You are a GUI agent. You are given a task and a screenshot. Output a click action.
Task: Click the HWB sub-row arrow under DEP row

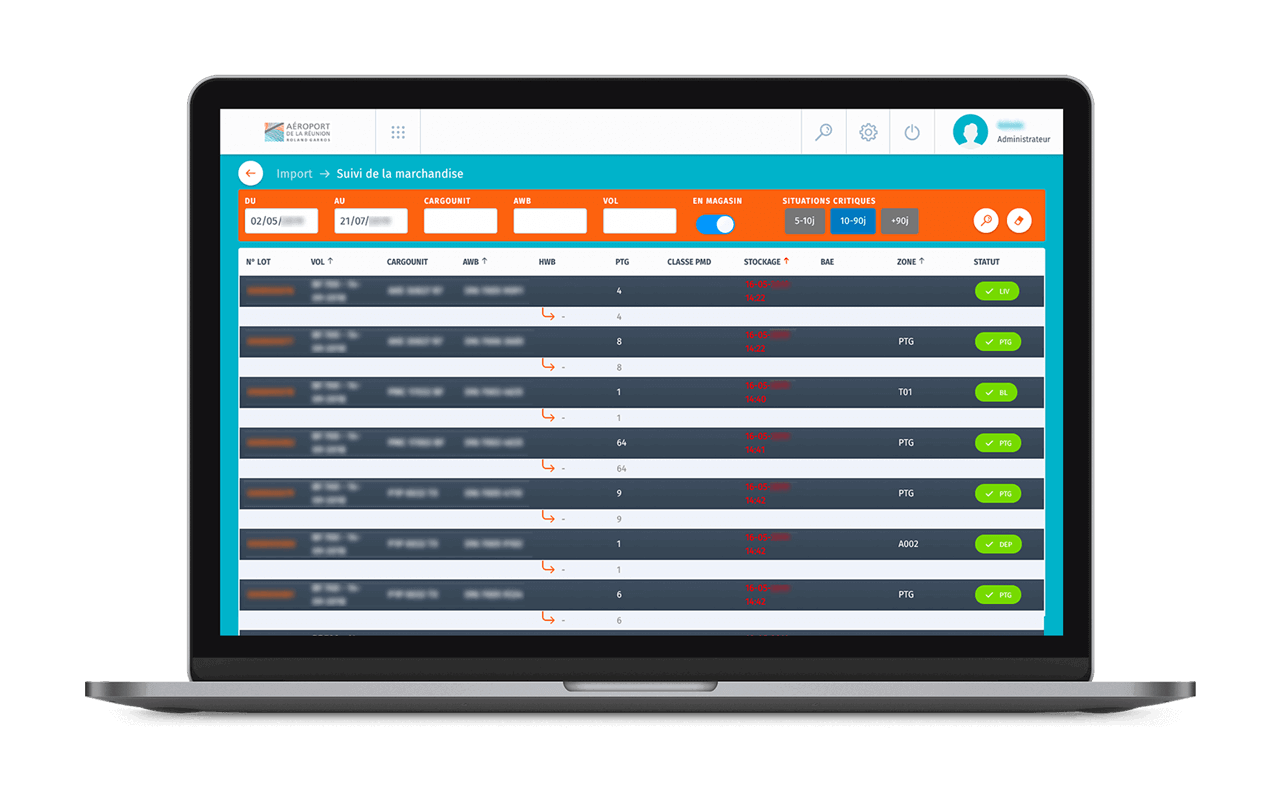[548, 567]
